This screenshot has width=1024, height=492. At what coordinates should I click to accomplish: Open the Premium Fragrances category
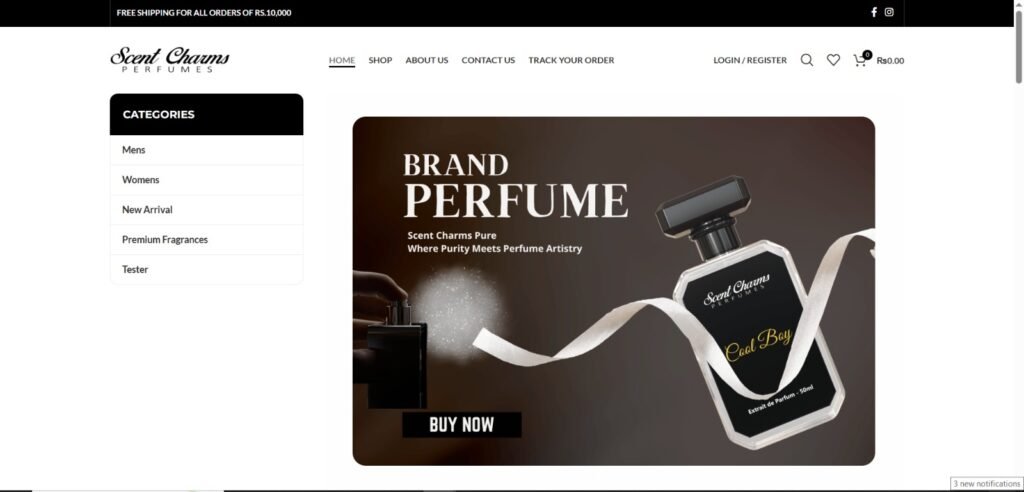tap(206, 240)
